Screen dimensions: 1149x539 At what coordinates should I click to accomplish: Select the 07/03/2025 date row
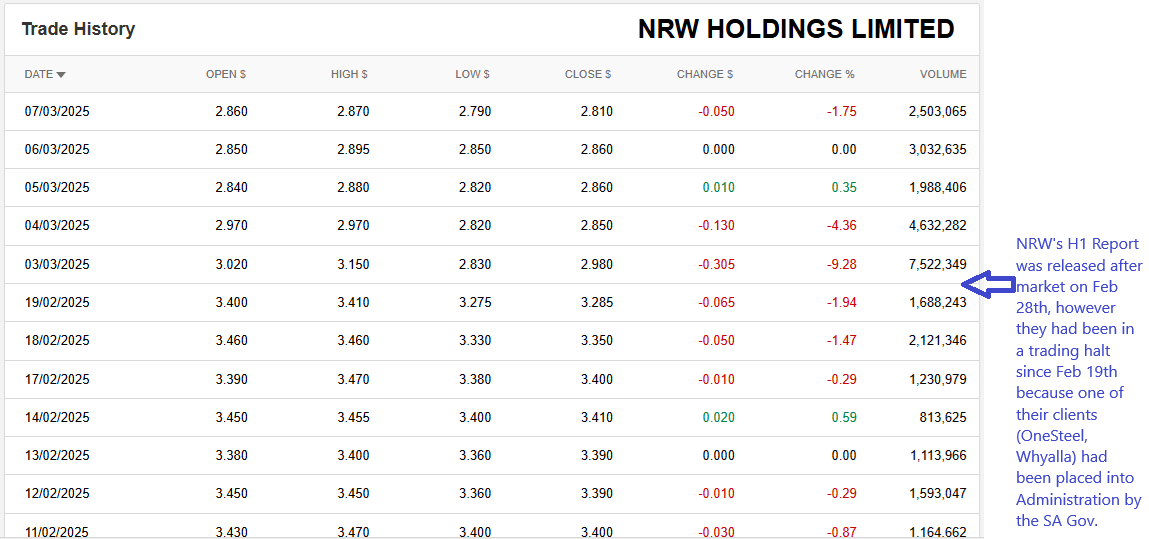(57, 112)
